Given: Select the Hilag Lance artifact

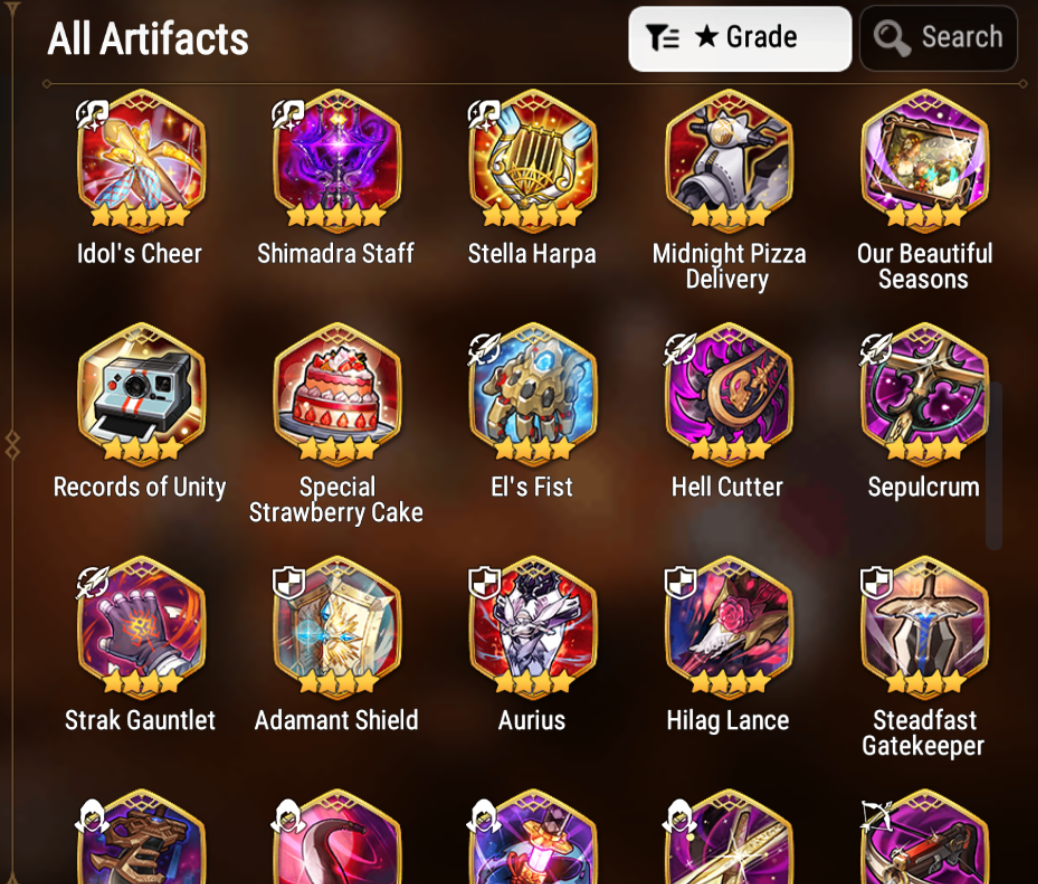Looking at the screenshot, I should point(728,628).
